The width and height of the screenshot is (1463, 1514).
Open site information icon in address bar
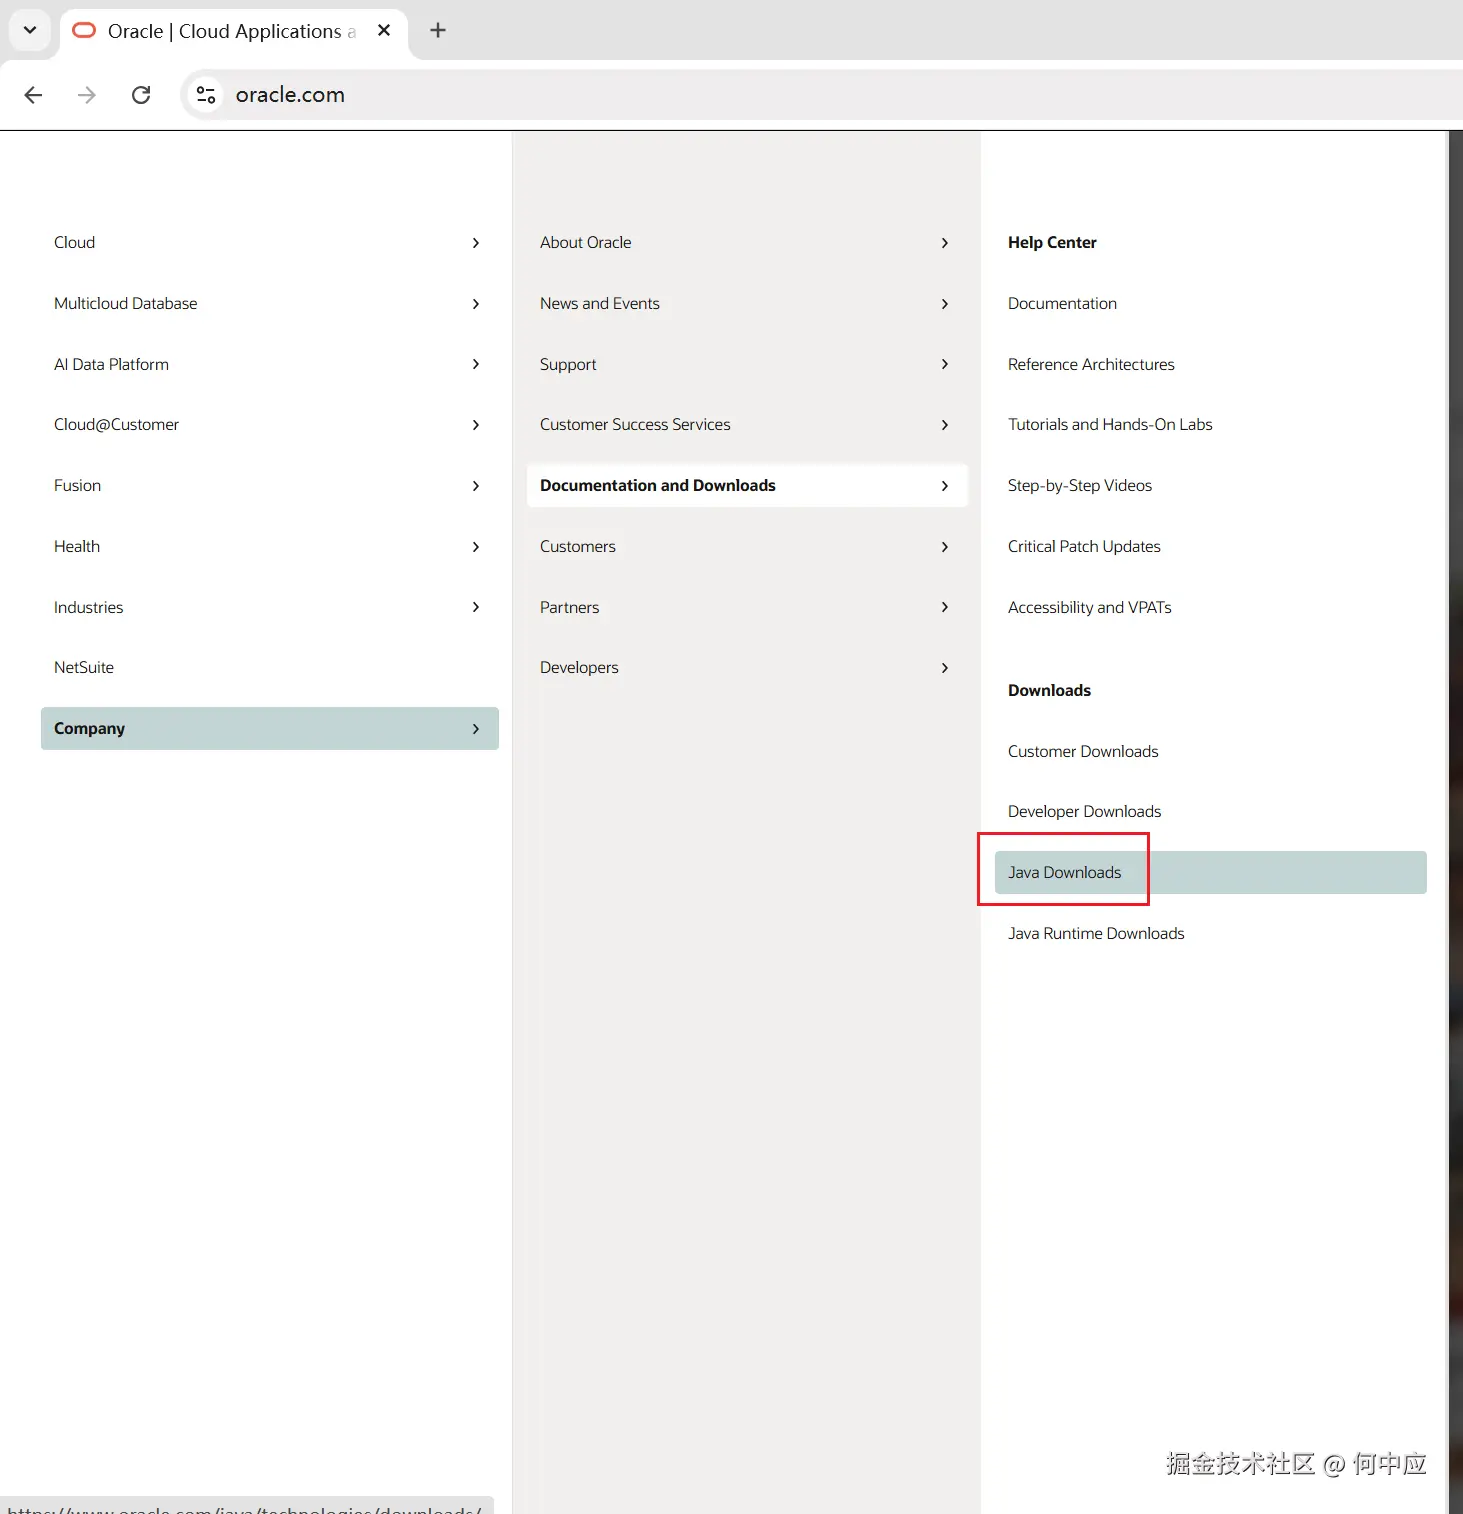tap(206, 95)
